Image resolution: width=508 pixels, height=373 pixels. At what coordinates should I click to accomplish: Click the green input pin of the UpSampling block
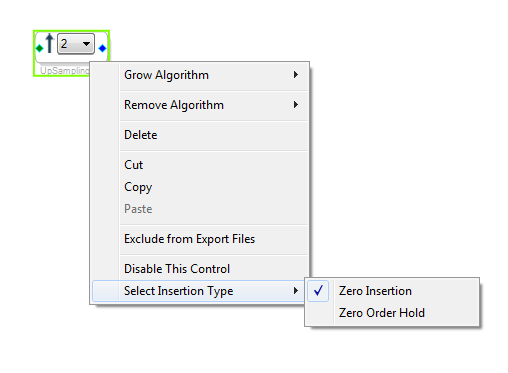coord(39,49)
